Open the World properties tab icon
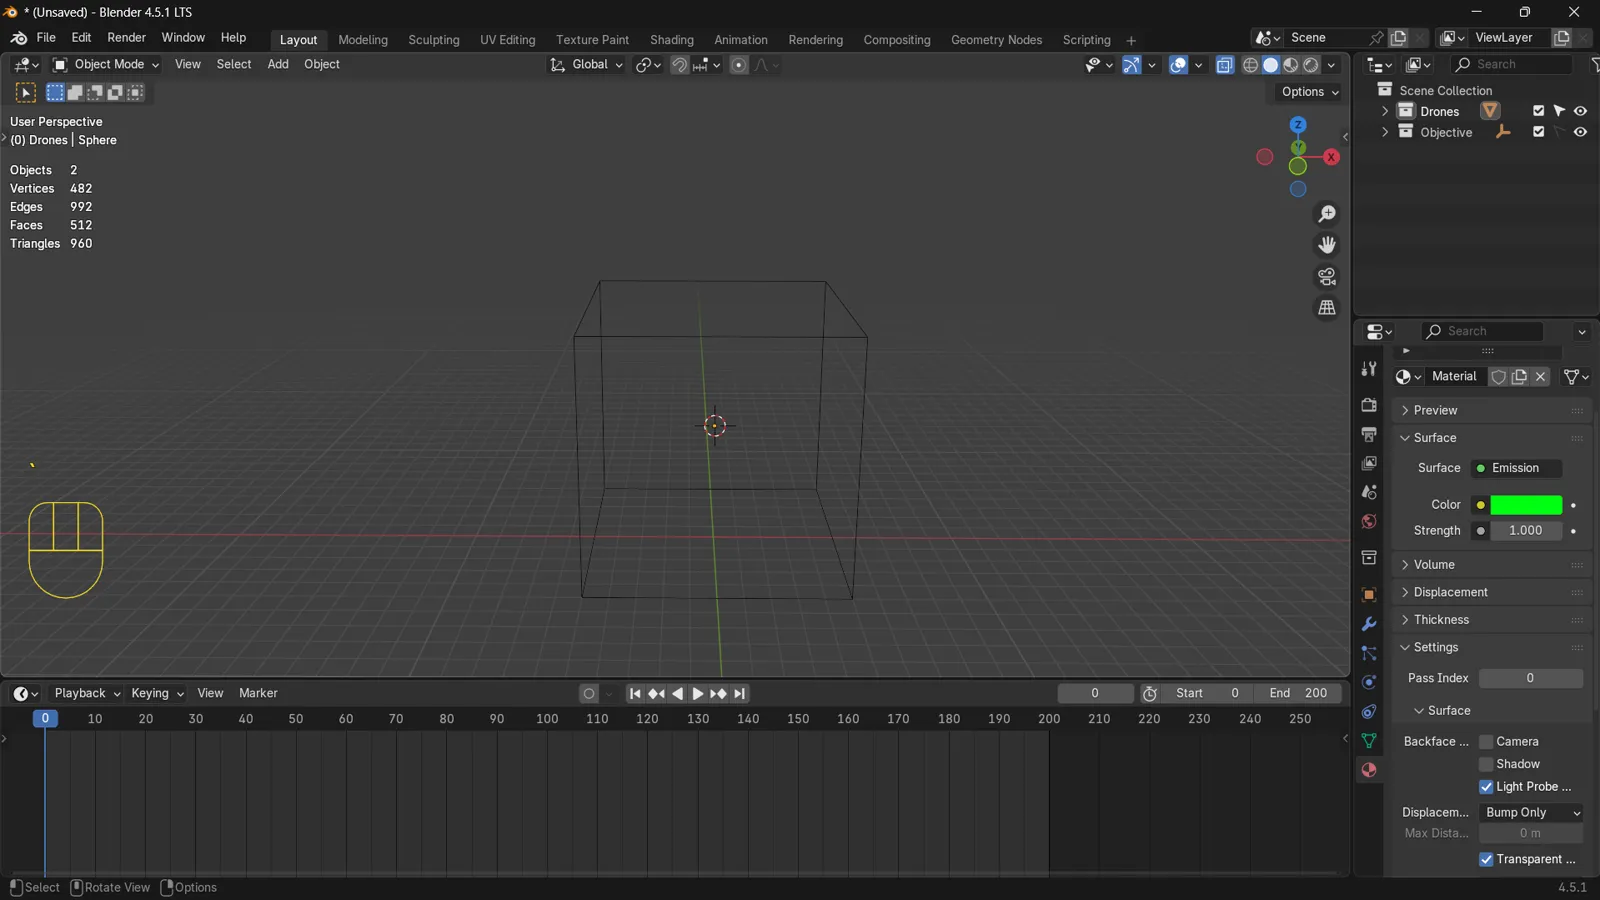This screenshot has width=1600, height=900. [1369, 521]
